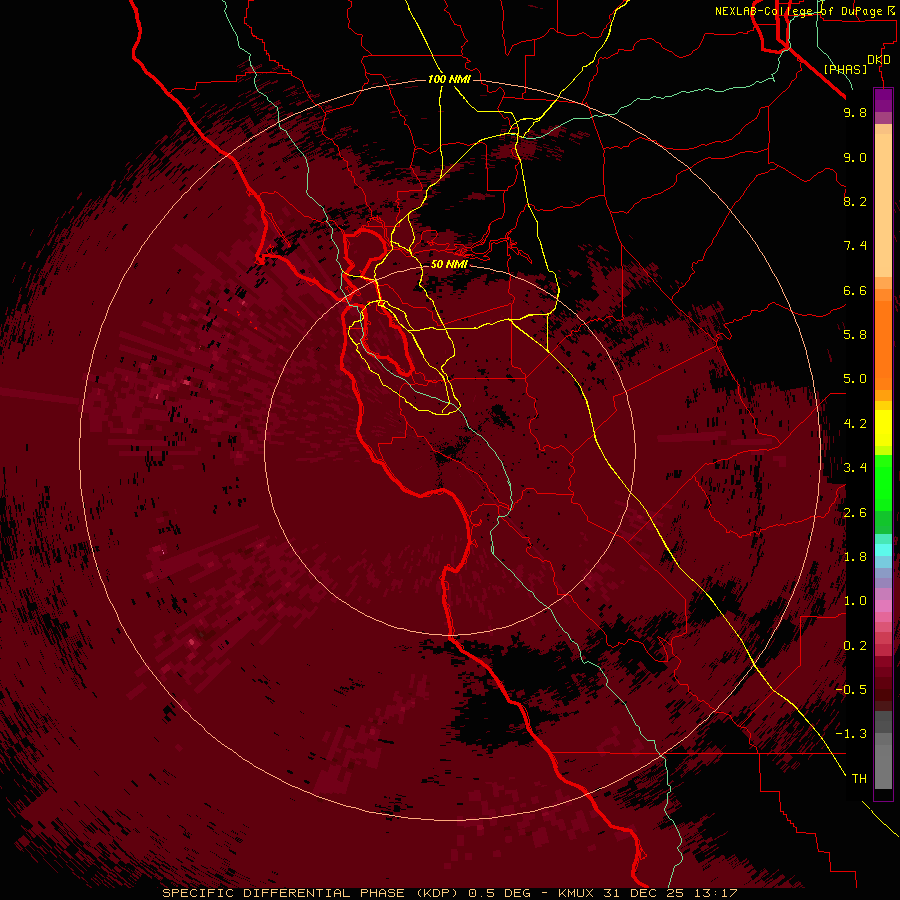Click the 50 NMI range ring label
This screenshot has height=900, width=900.
coord(449,264)
